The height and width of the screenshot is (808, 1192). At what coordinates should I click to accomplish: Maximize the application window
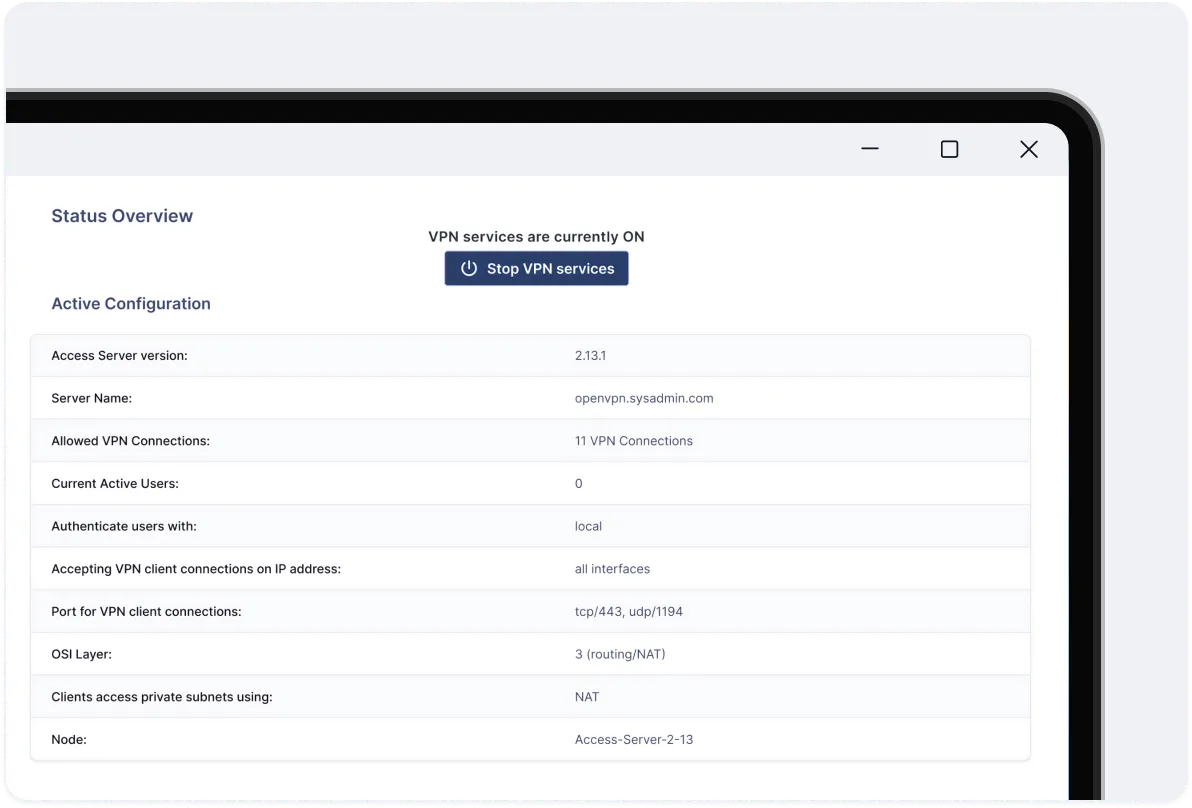click(x=948, y=149)
